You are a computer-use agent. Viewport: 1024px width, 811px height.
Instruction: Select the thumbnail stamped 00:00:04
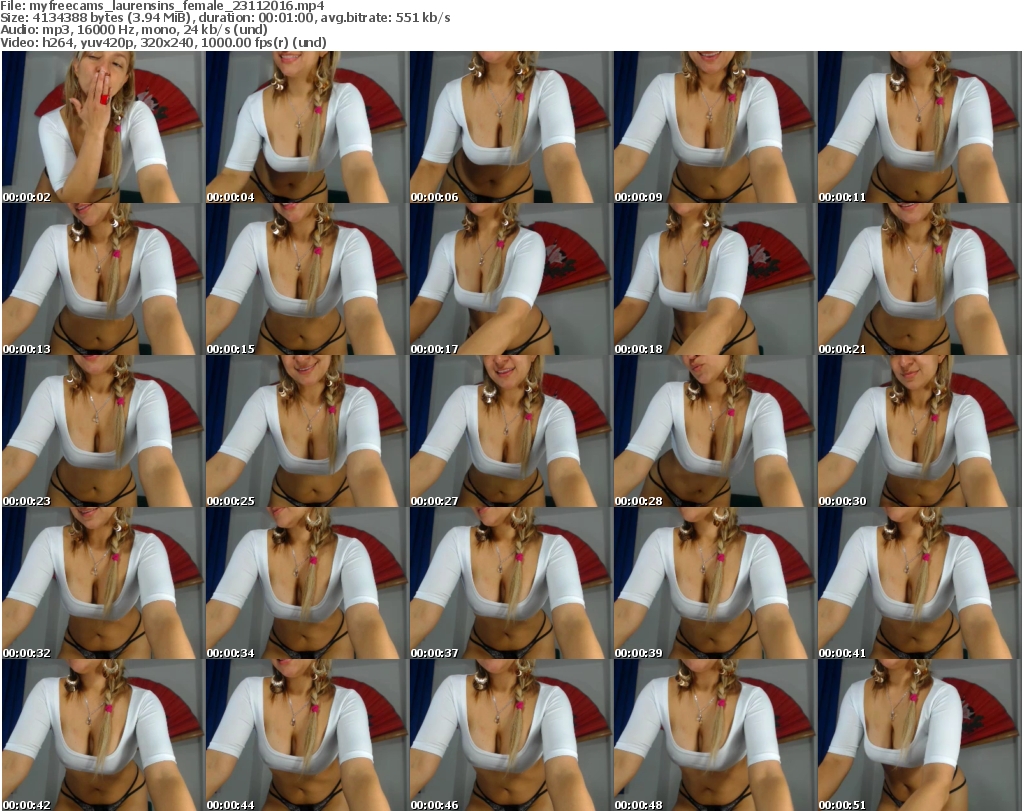(x=307, y=127)
